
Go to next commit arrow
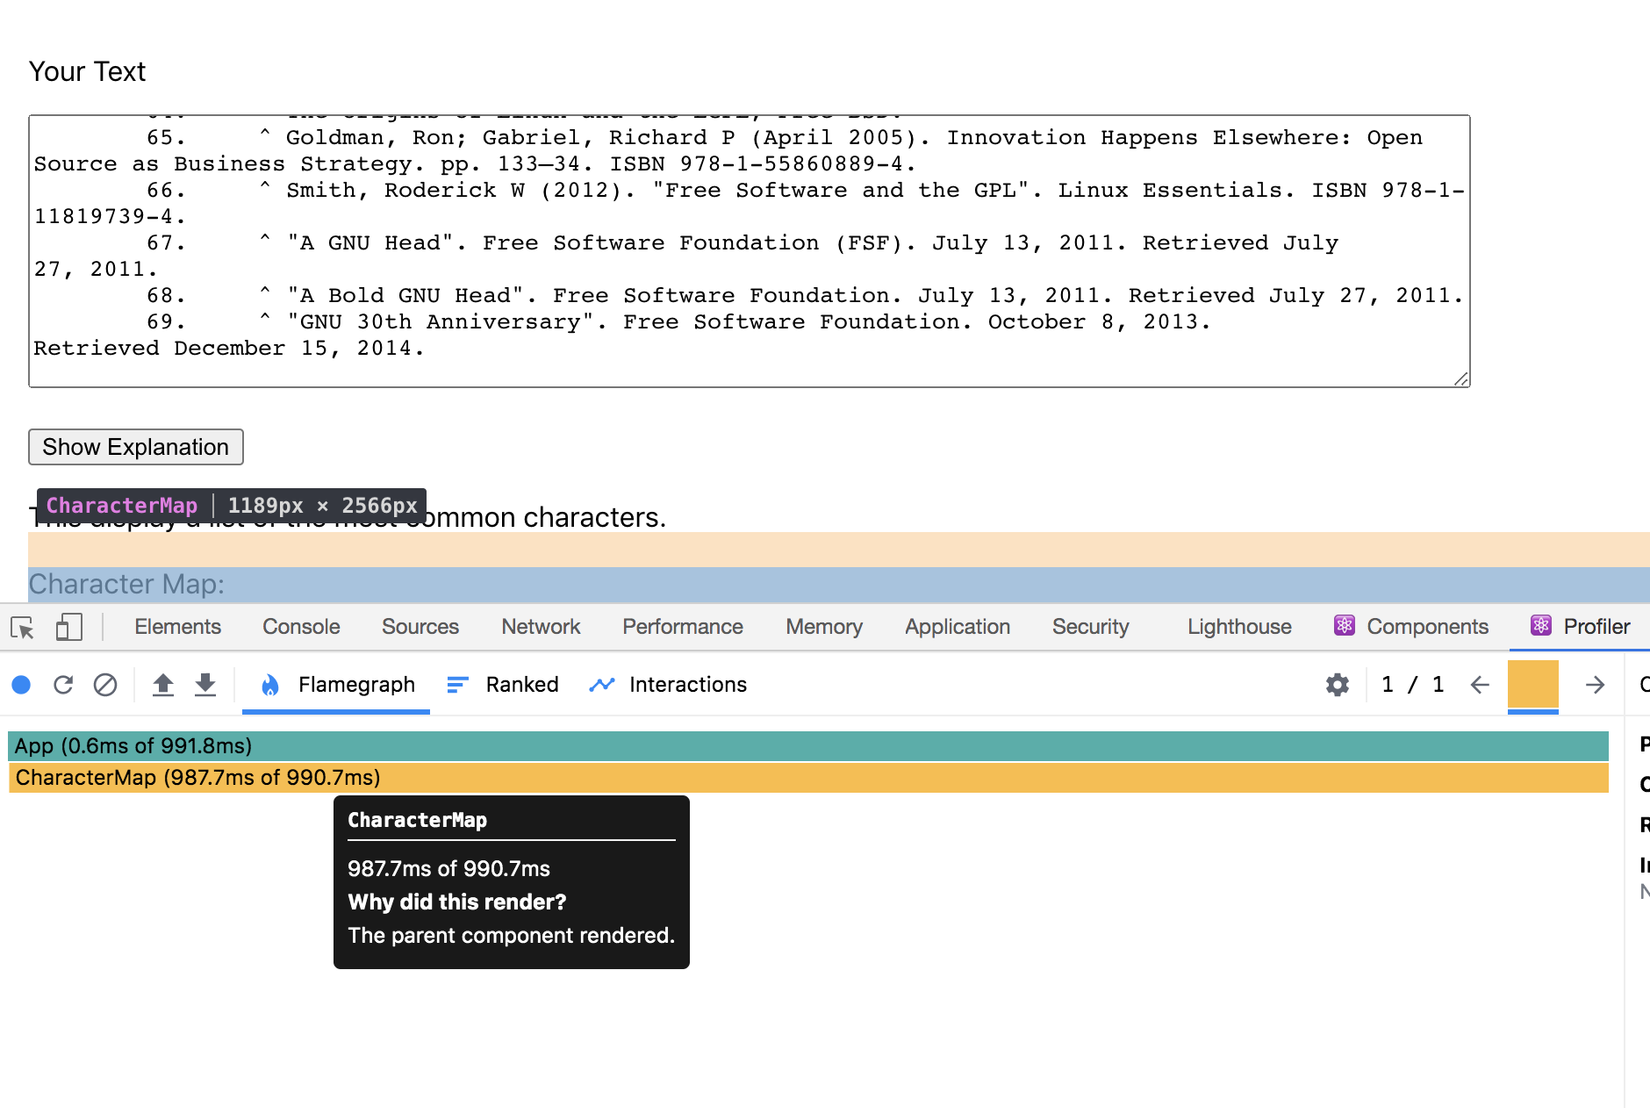pyautogui.click(x=1595, y=685)
